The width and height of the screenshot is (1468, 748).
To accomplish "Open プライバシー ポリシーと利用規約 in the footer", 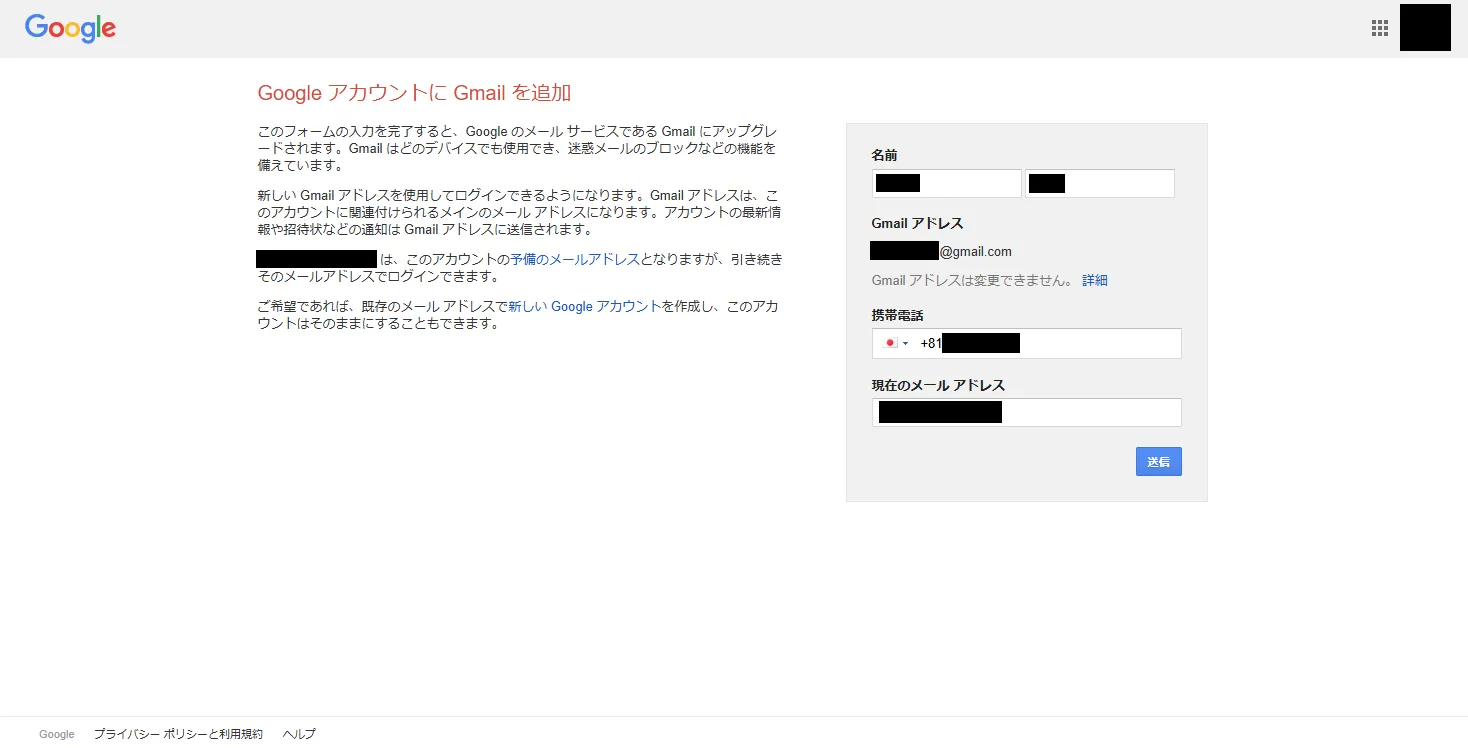I will pos(178,734).
